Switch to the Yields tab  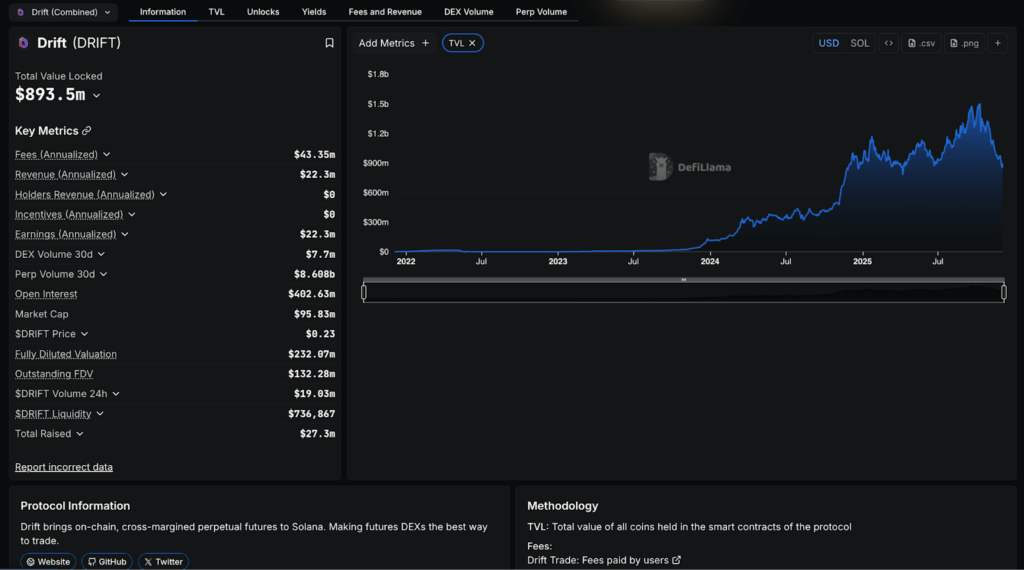coord(313,12)
